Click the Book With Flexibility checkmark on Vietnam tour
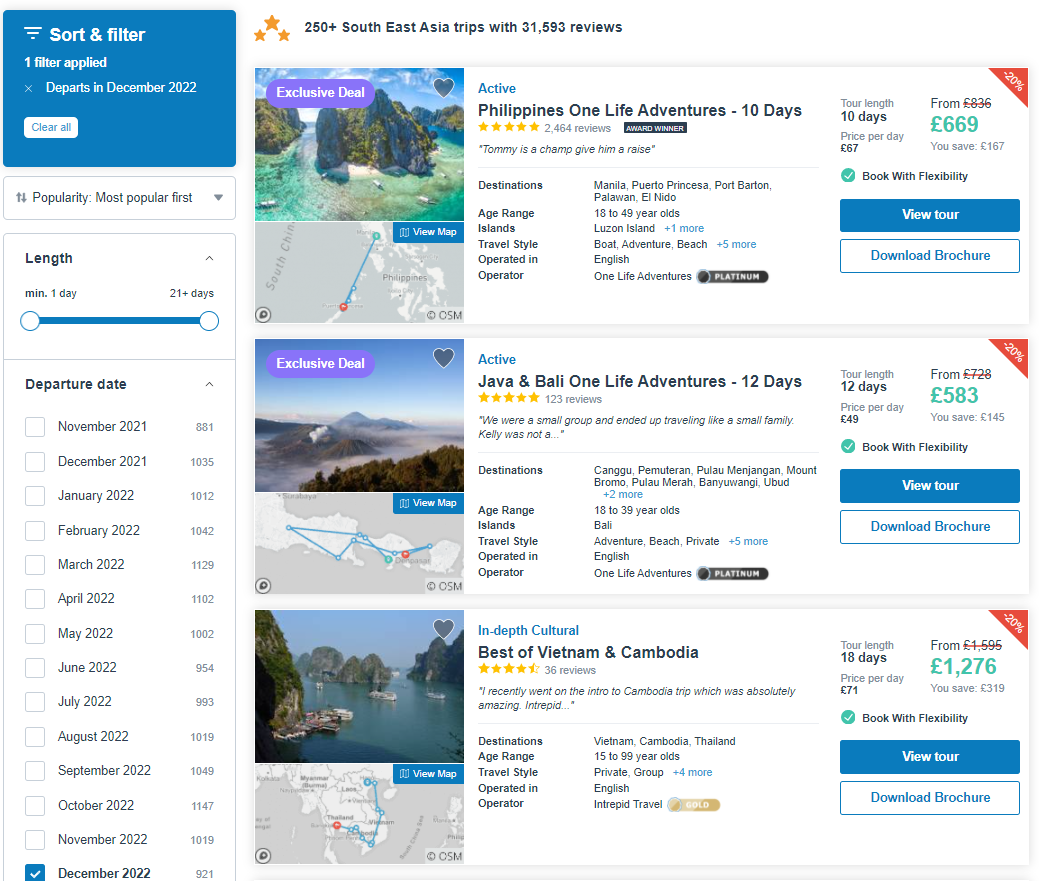This screenshot has height=881, width=1039. click(848, 717)
